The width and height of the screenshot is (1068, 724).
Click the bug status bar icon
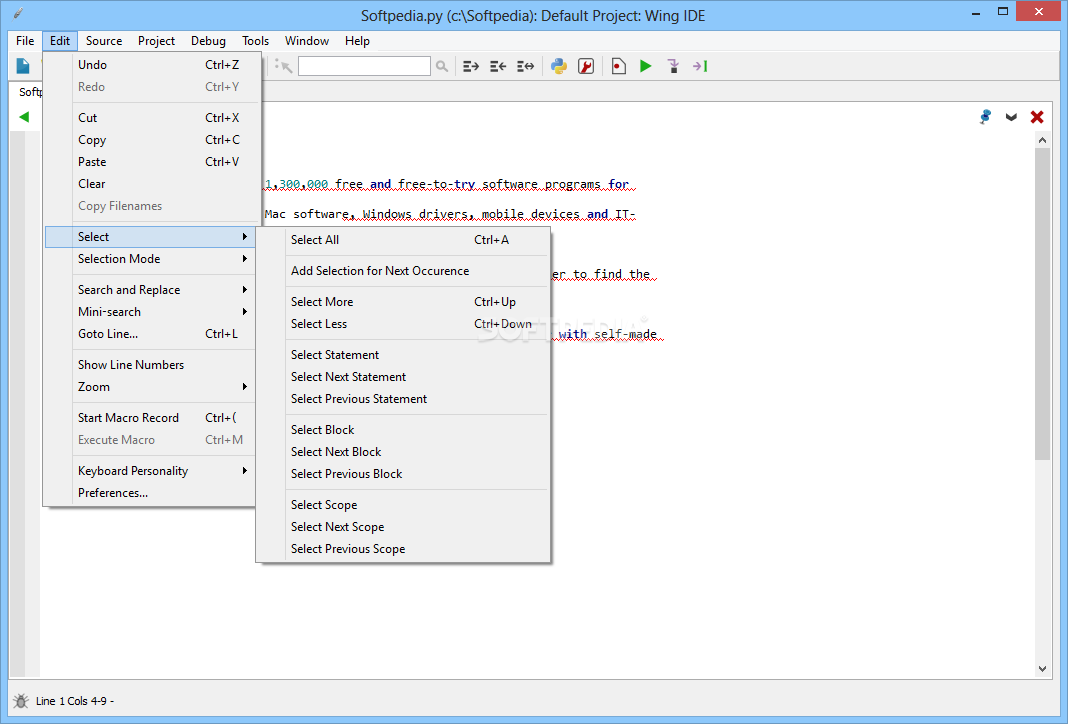(20, 701)
